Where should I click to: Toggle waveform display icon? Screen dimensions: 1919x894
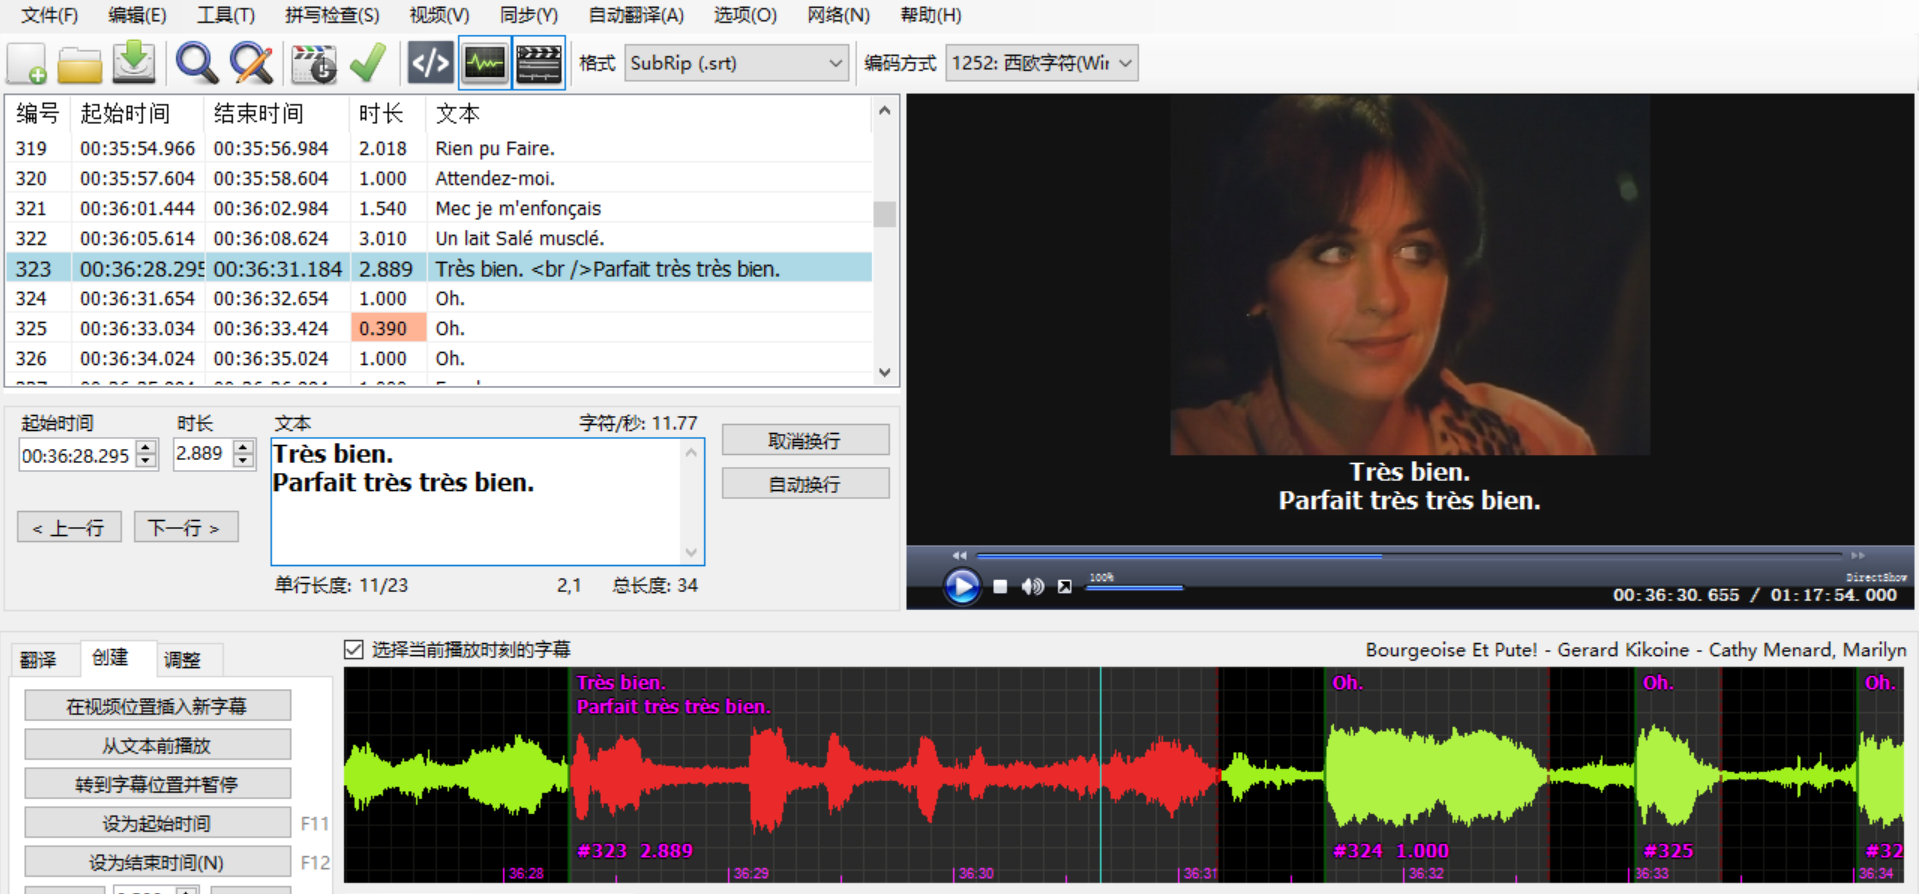(485, 63)
